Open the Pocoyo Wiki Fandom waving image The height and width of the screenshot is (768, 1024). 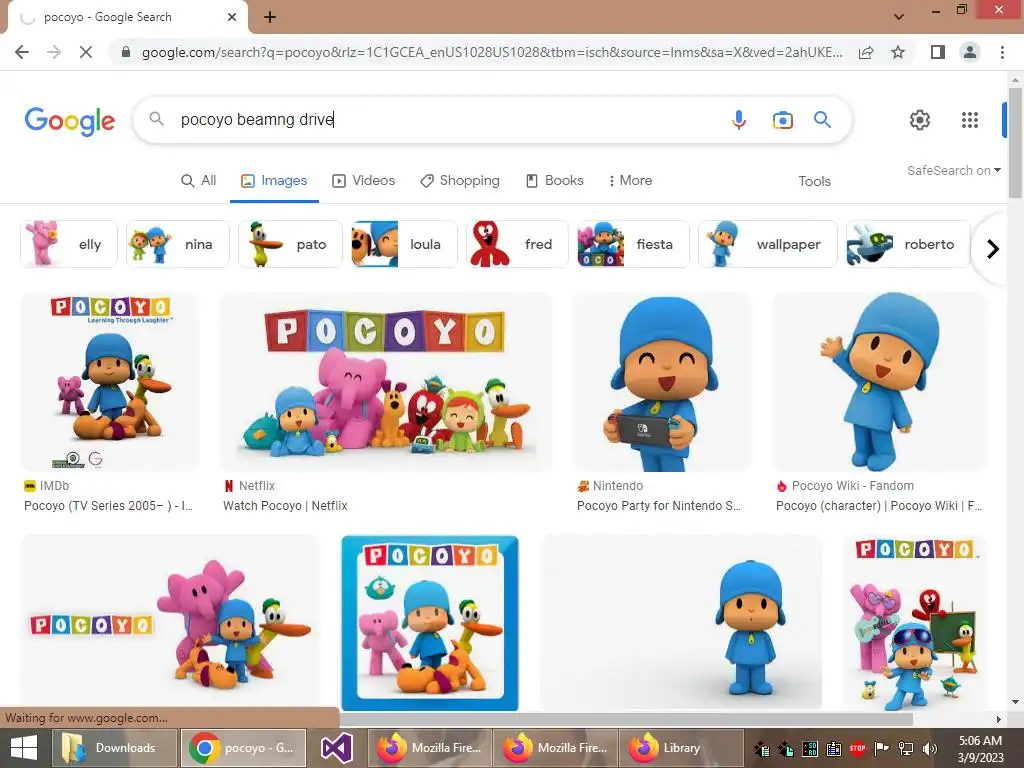(879, 382)
